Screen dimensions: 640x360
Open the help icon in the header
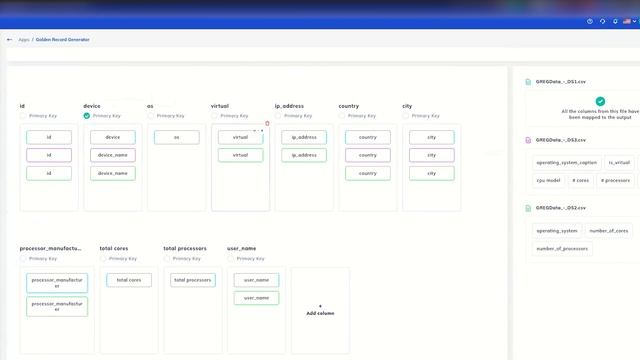[x=590, y=21]
